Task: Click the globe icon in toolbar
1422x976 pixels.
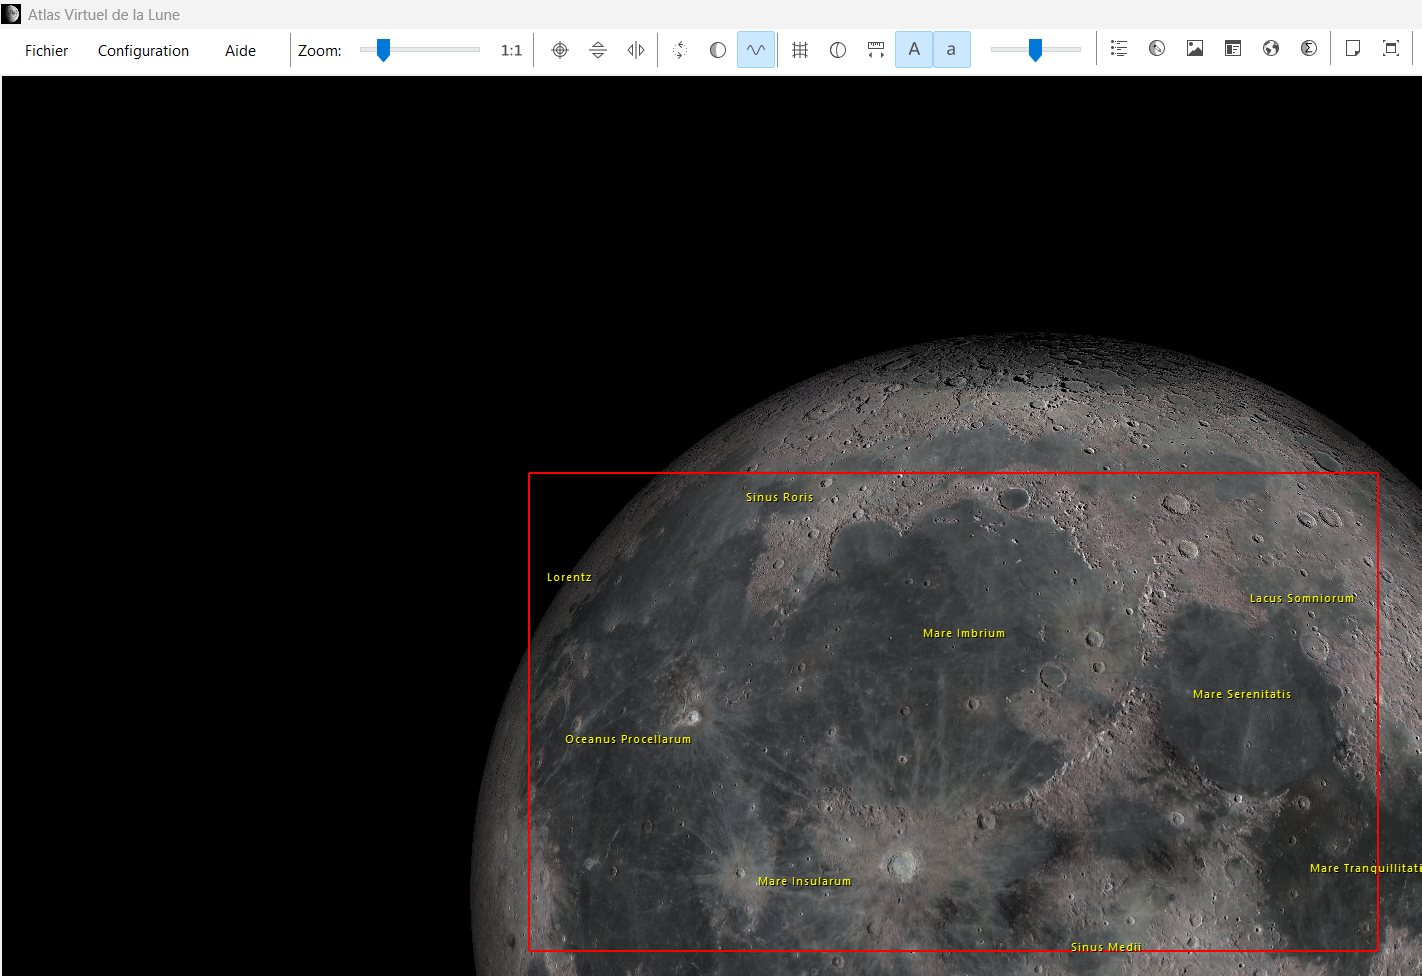Action: (x=1271, y=49)
